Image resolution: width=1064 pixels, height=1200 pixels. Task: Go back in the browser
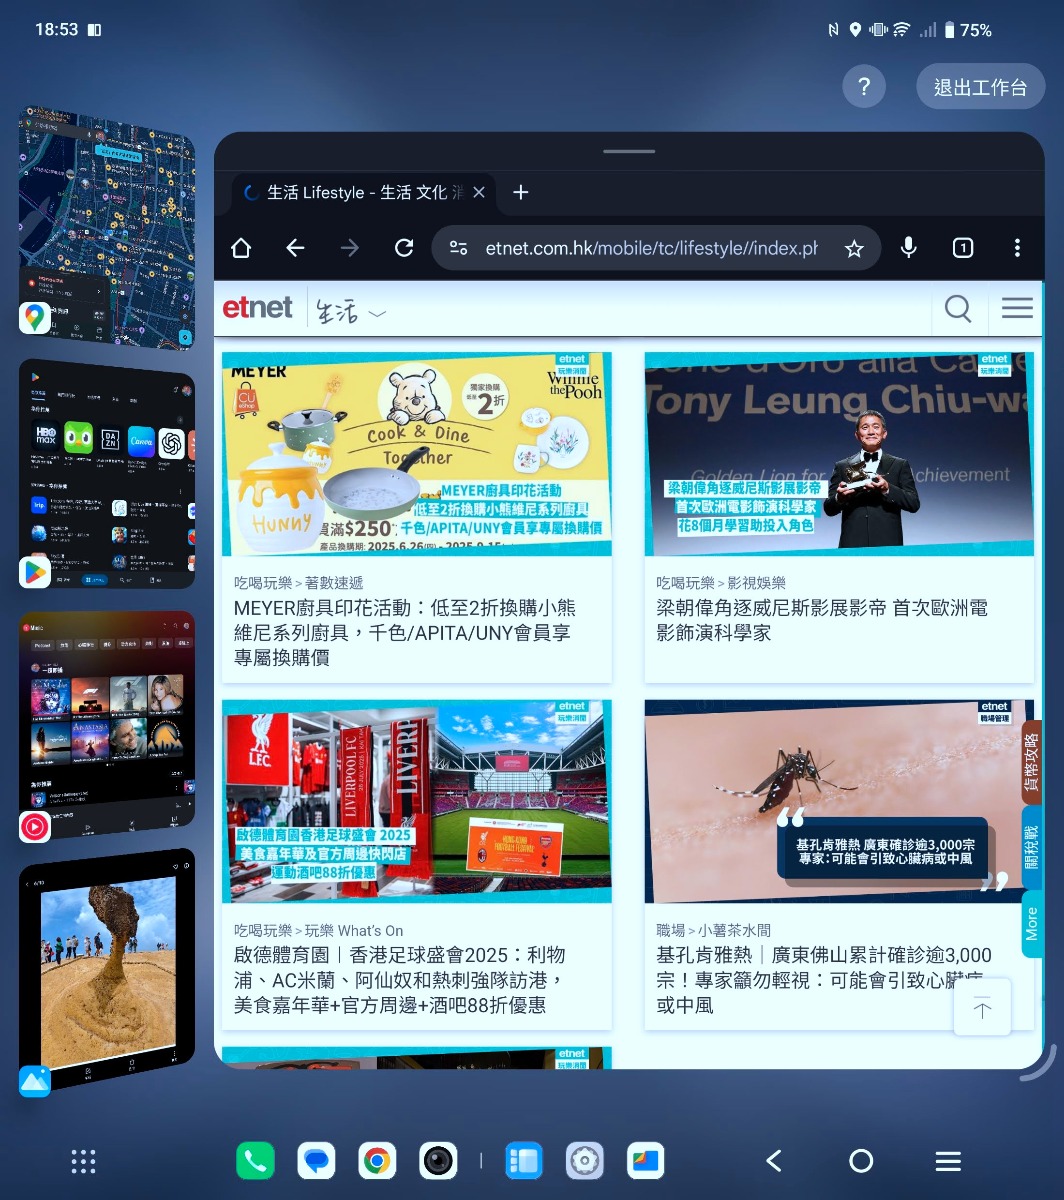(x=295, y=248)
